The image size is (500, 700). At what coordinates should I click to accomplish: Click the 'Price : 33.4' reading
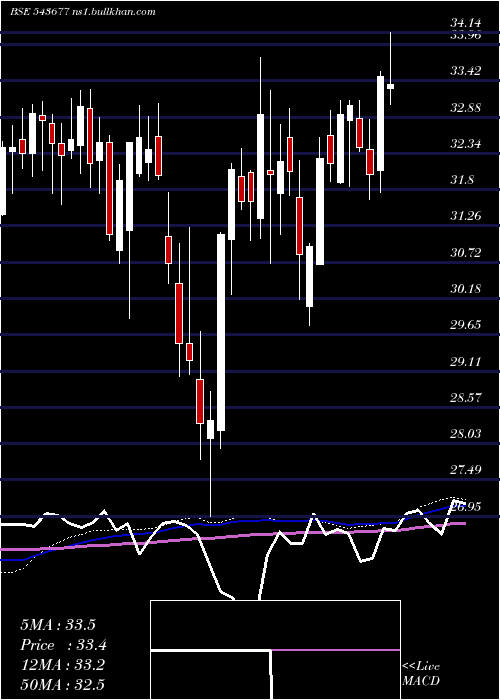63,645
